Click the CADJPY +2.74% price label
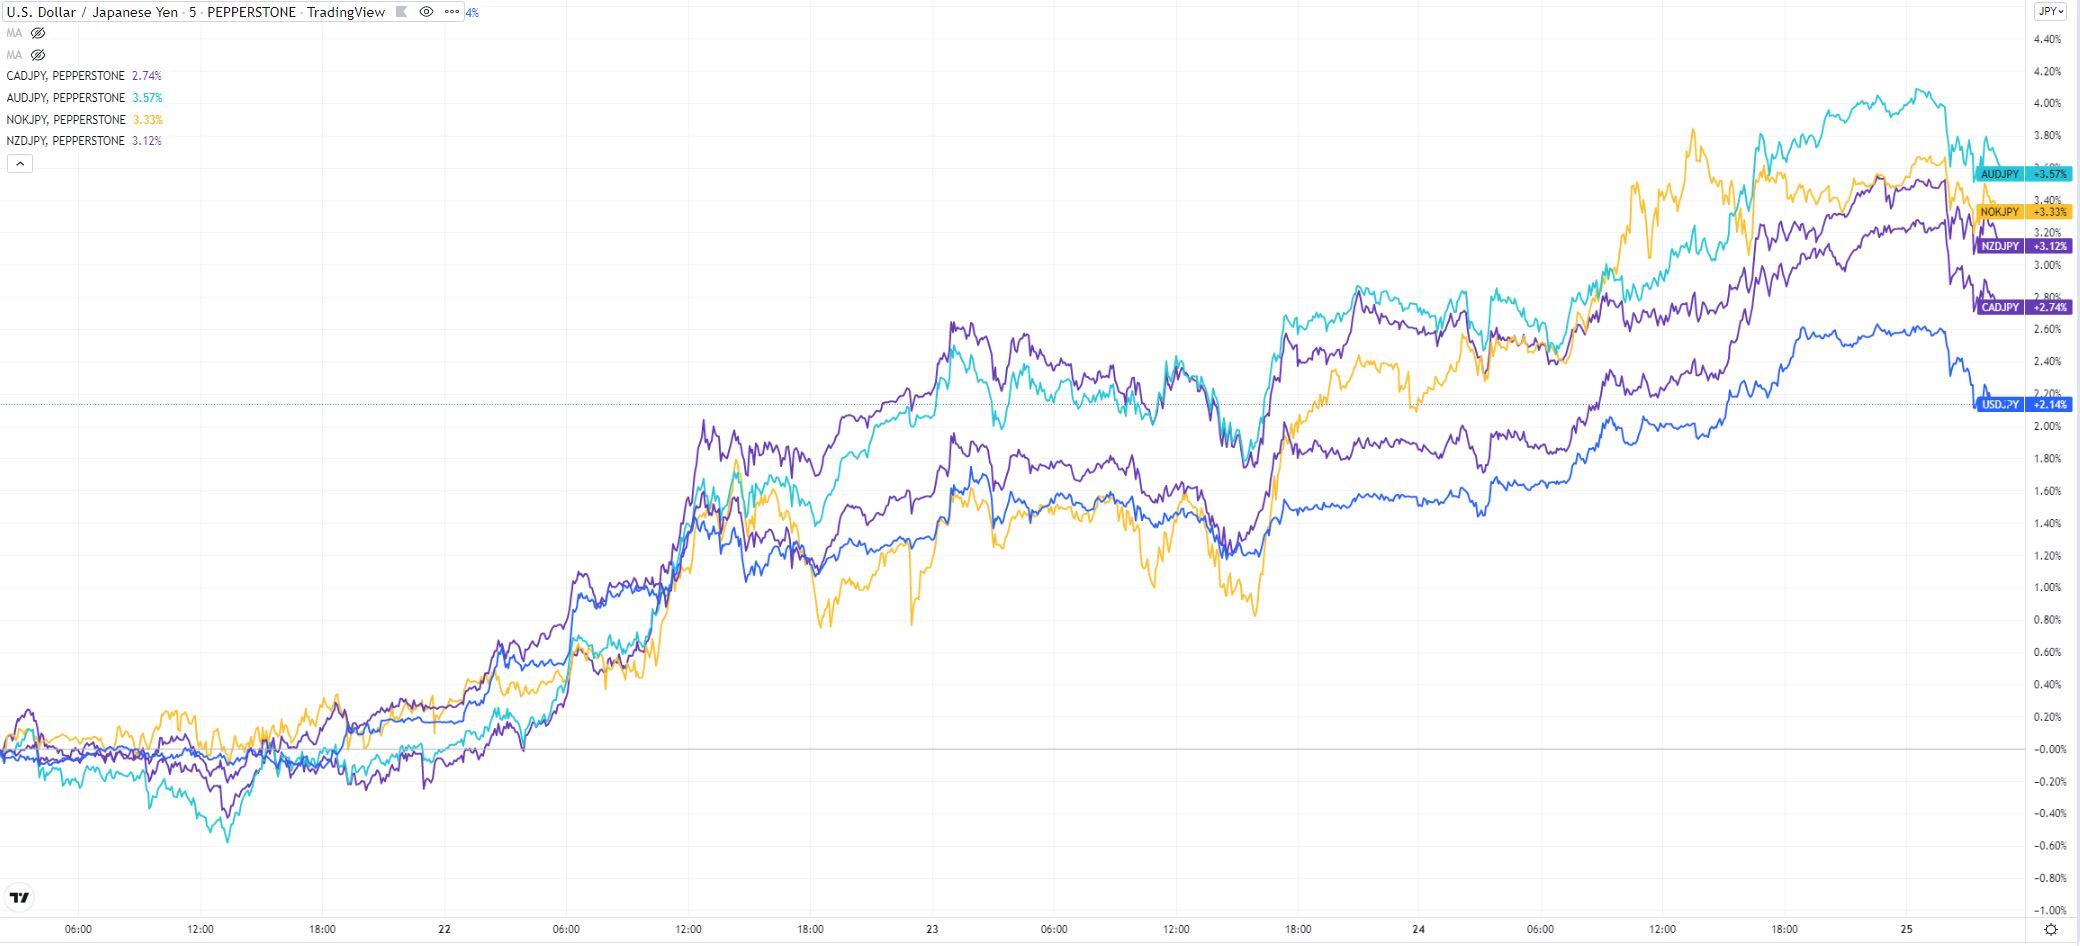 [2022, 307]
